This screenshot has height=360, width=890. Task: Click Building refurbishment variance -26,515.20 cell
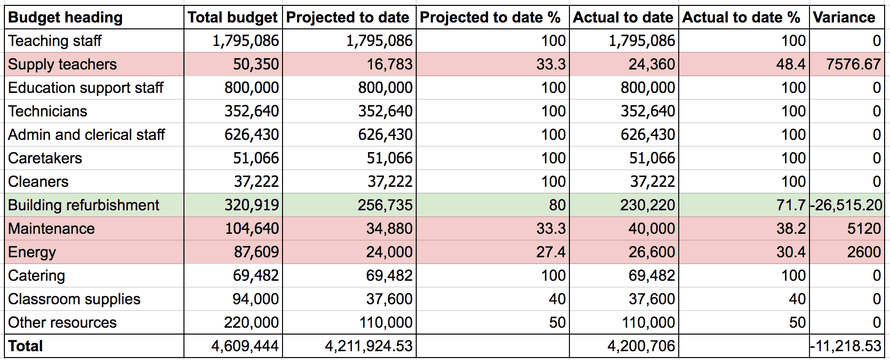[847, 205]
